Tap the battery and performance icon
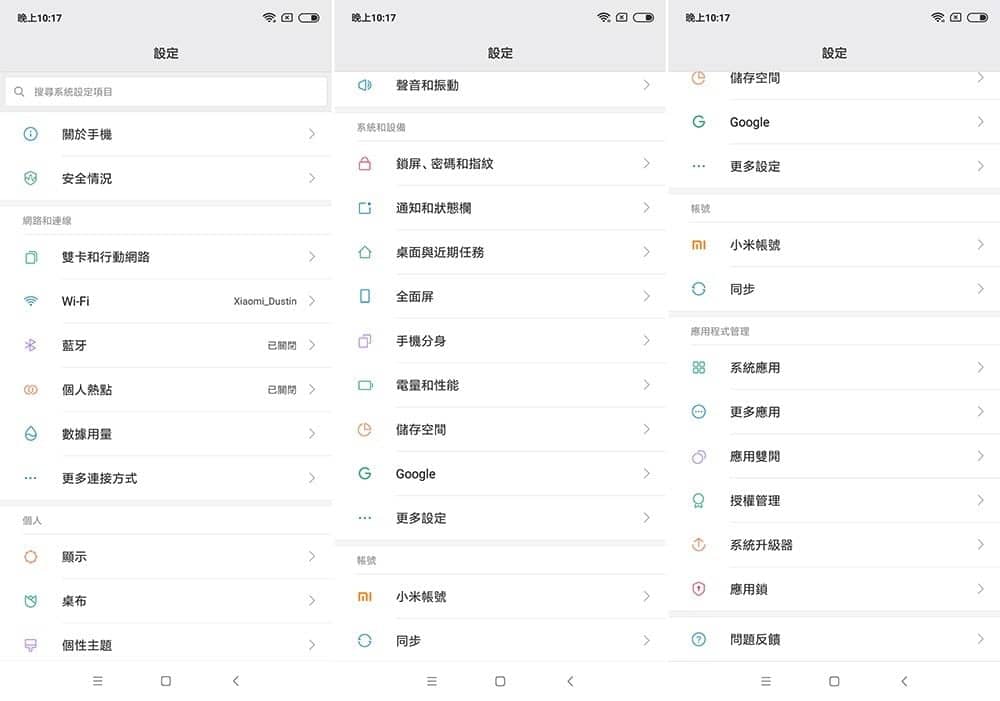This screenshot has height=701, width=1000. tap(365, 385)
